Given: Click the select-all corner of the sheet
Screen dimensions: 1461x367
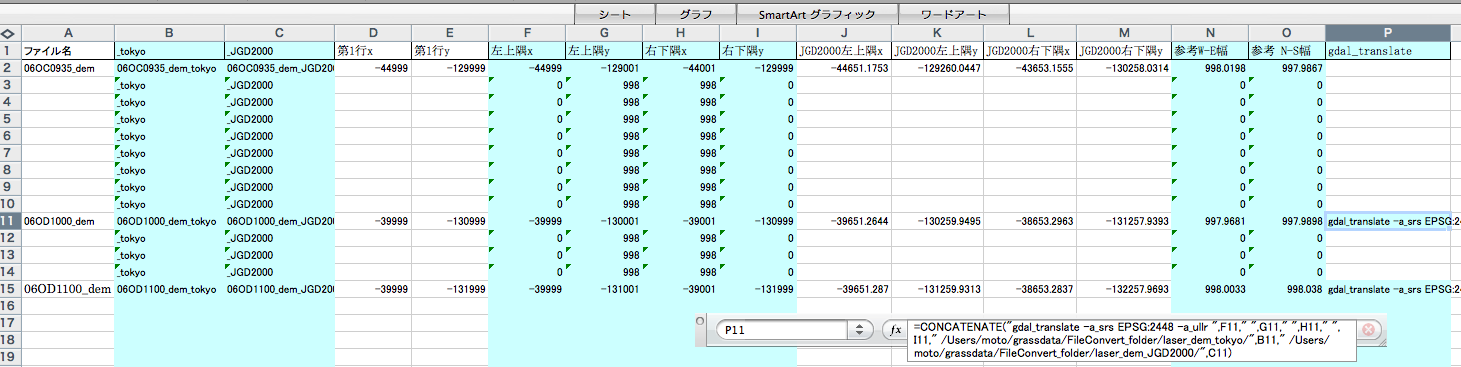Looking at the screenshot, I should 8,32.
